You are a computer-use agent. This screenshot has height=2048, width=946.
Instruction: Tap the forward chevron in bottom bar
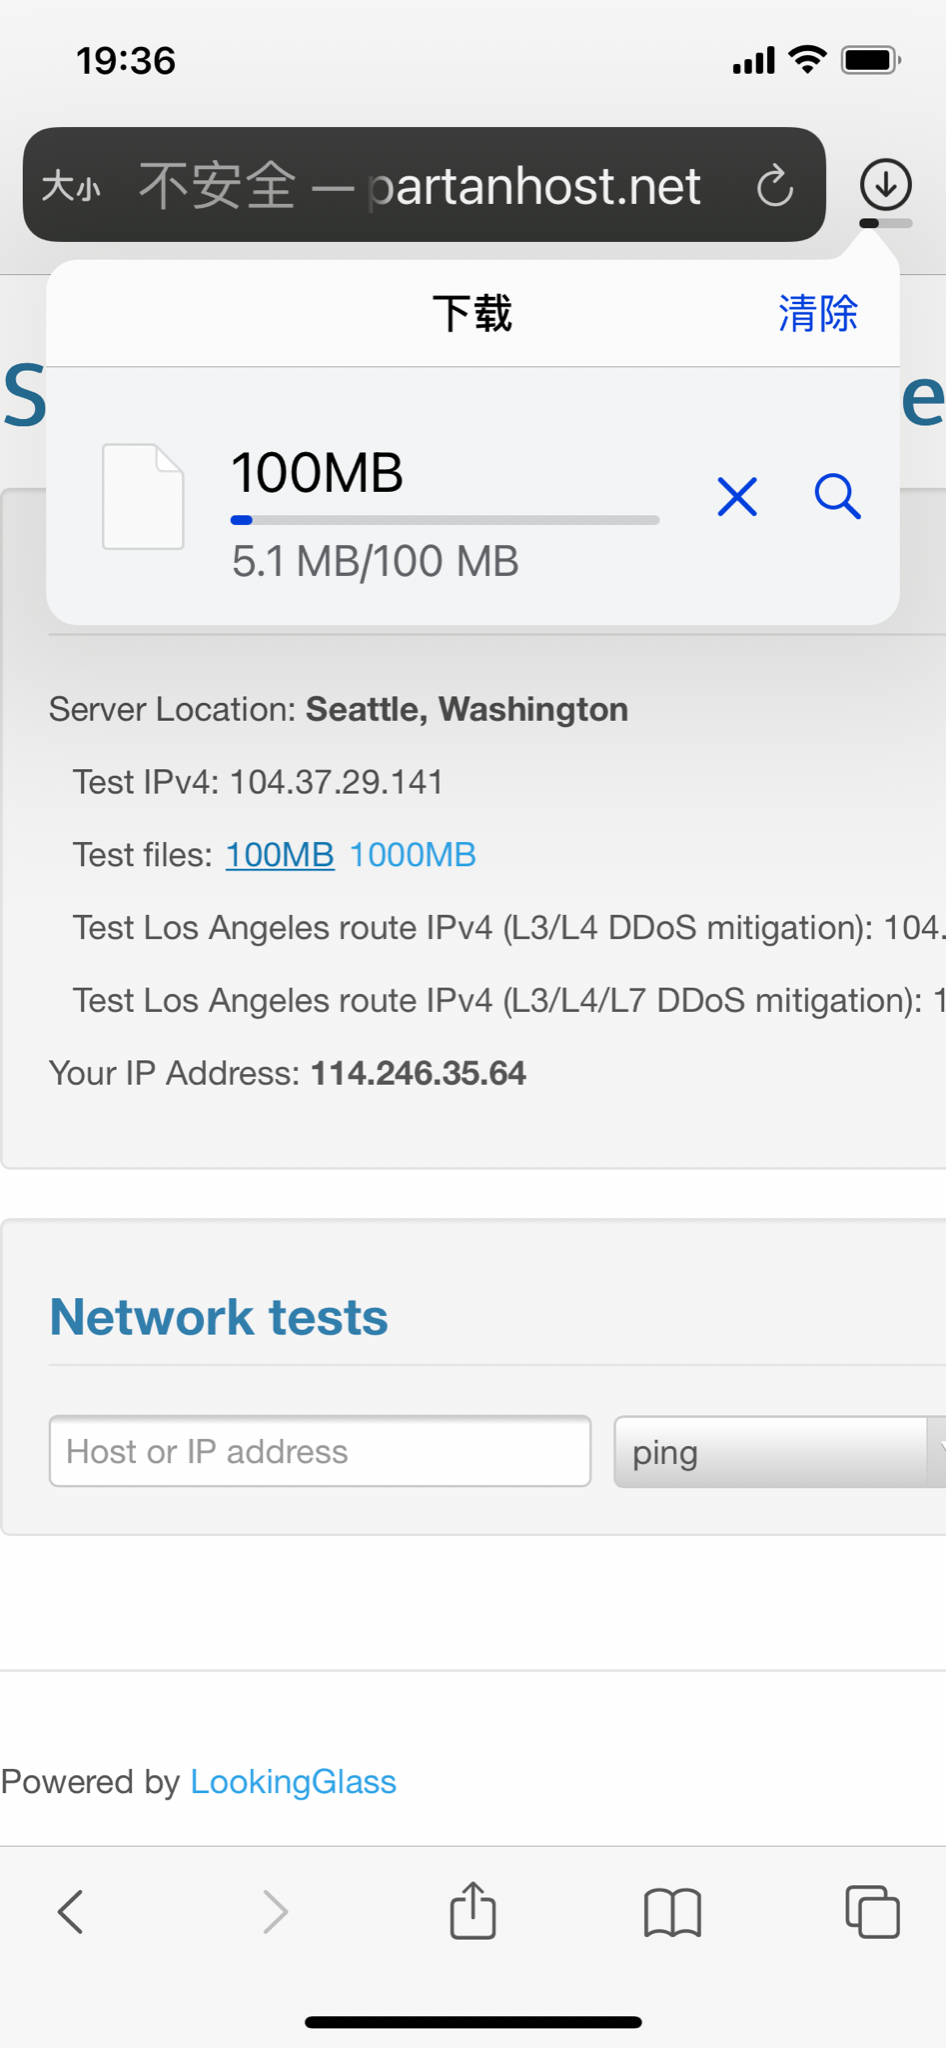pos(275,1912)
